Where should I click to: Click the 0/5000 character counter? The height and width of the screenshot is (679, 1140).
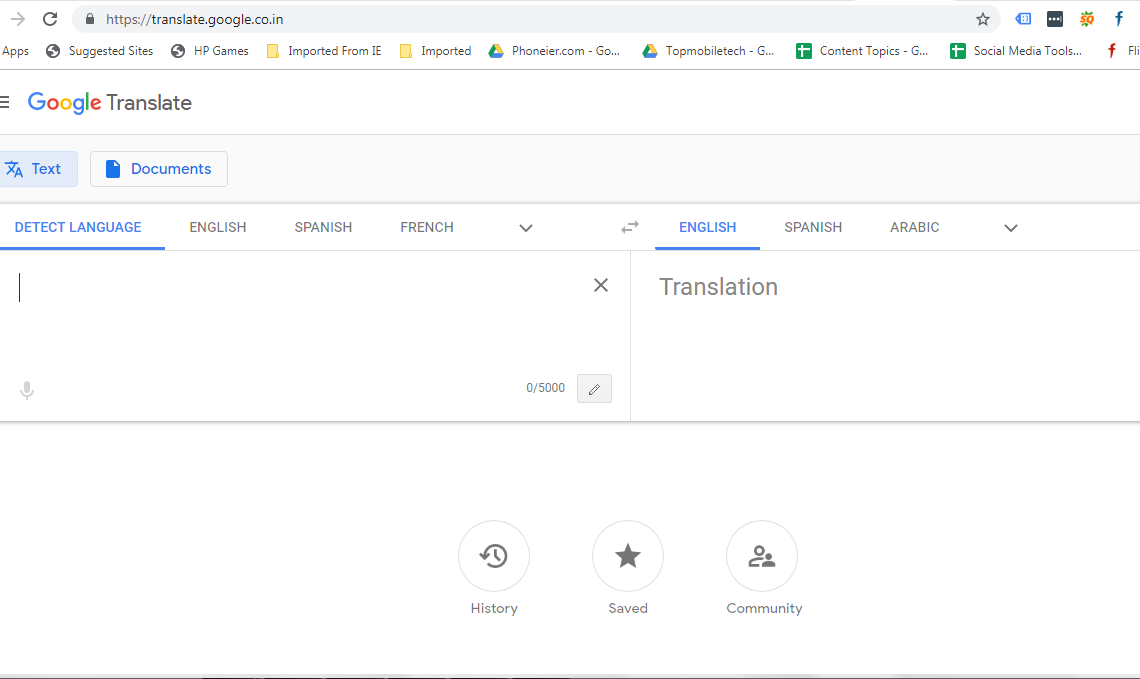(x=545, y=388)
